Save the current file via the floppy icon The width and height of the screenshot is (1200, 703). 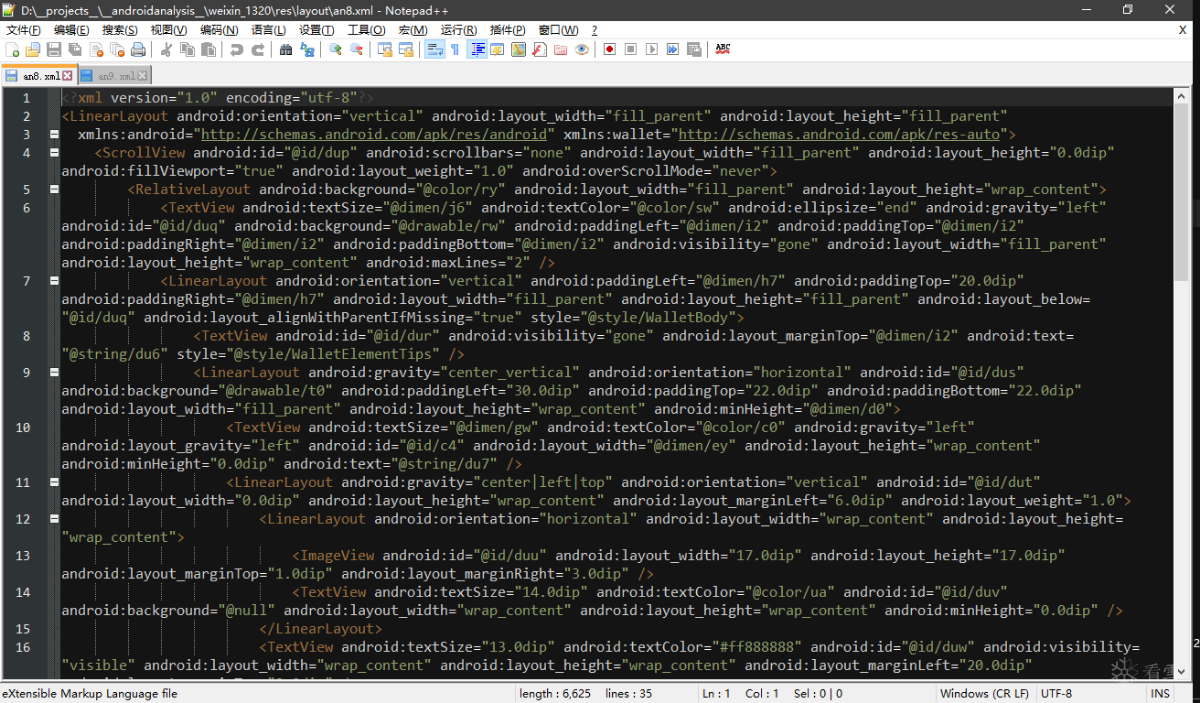(x=54, y=49)
